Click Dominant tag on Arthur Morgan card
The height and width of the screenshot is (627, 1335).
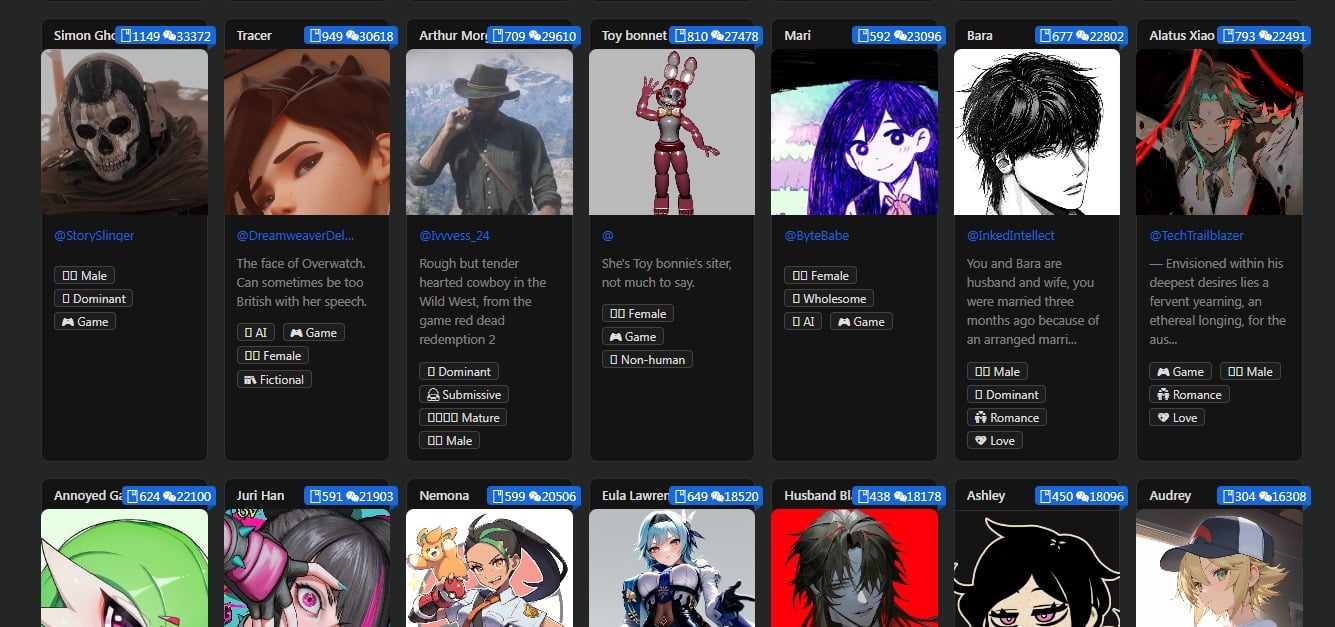coord(458,371)
